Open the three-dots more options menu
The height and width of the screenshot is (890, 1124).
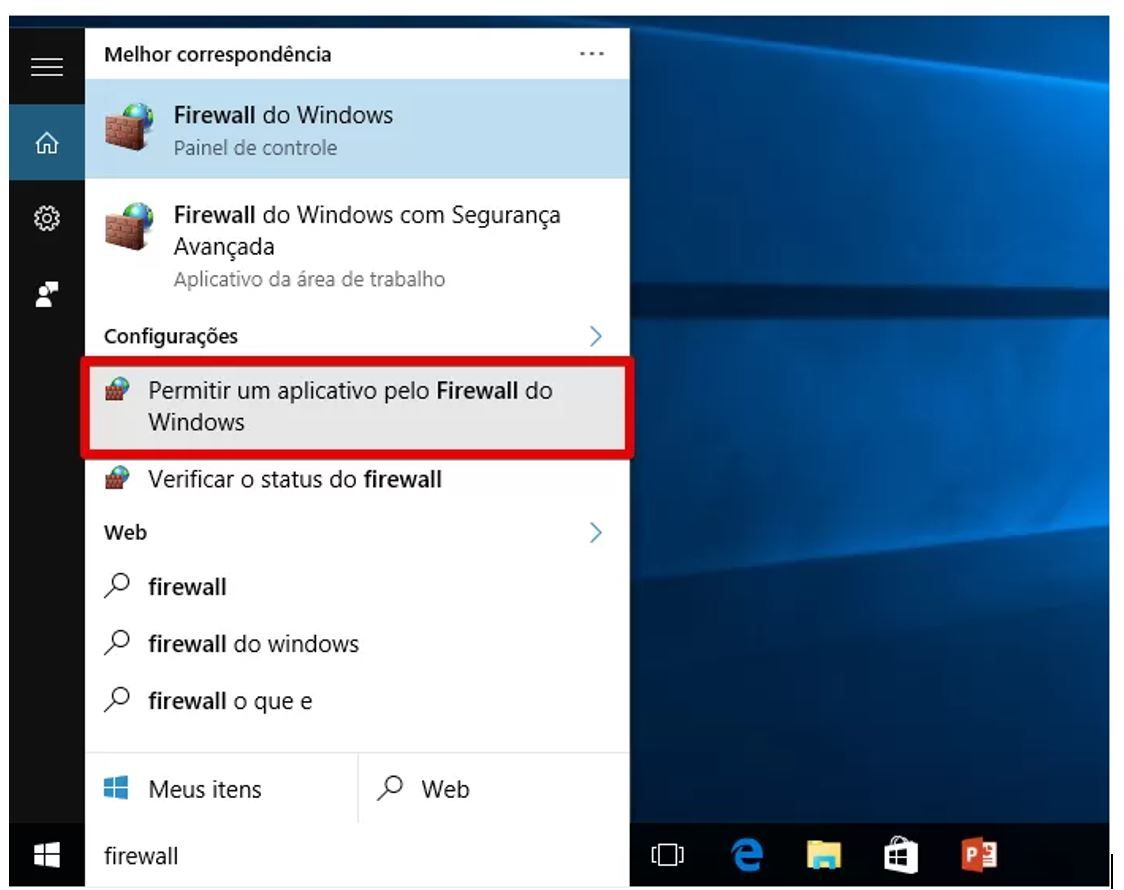click(592, 54)
